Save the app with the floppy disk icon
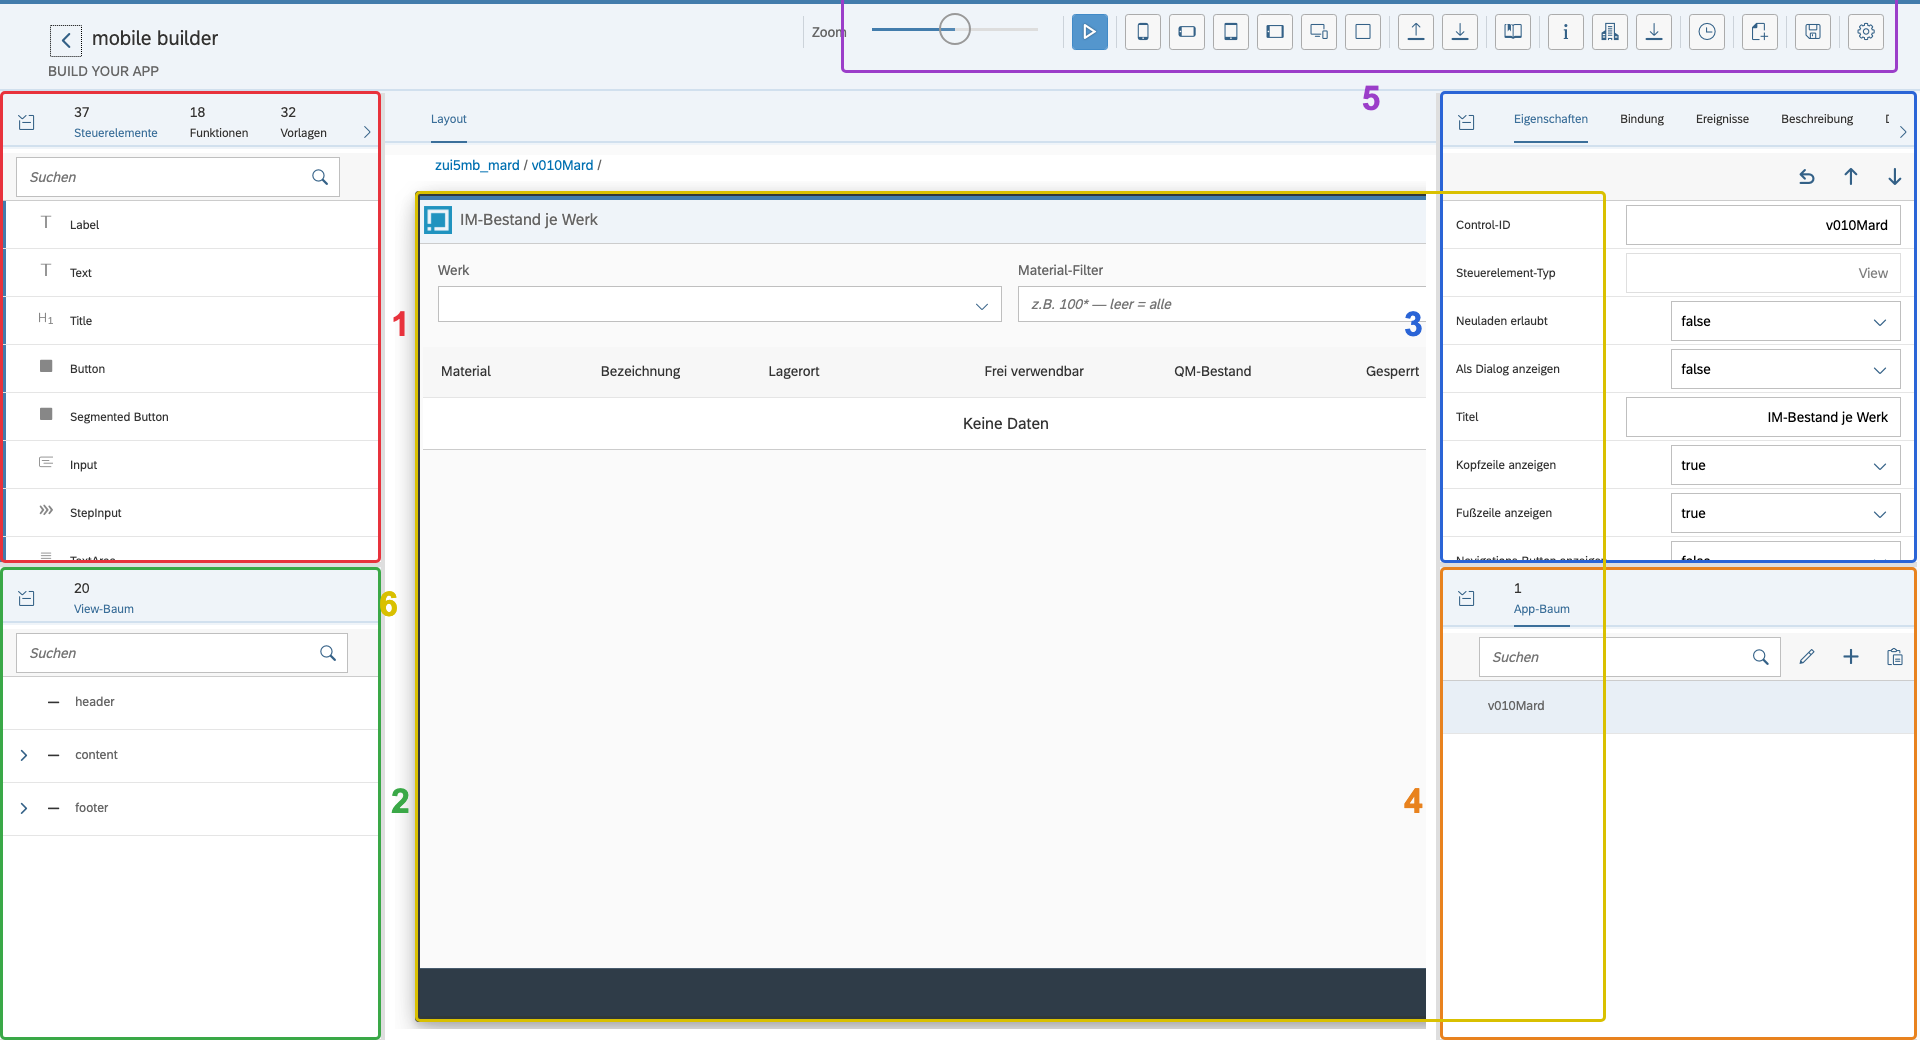The width and height of the screenshot is (1920, 1040). 1813,32
